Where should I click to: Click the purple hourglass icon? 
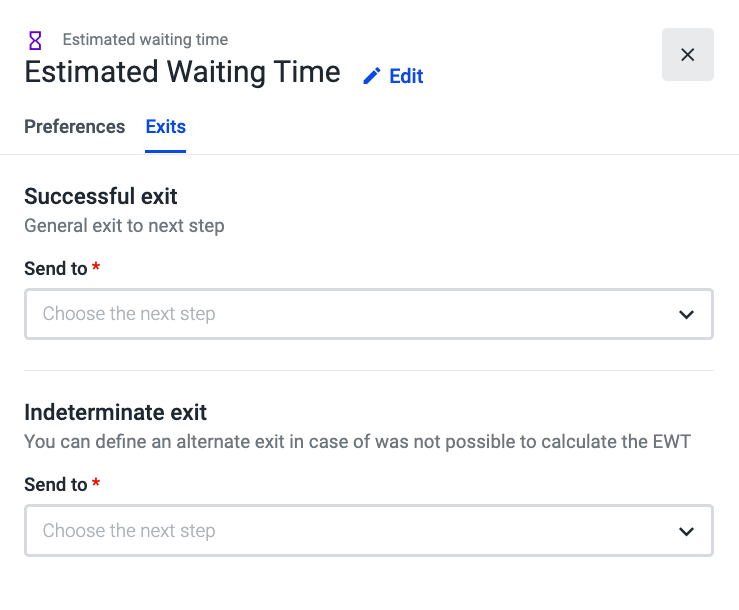(35, 41)
